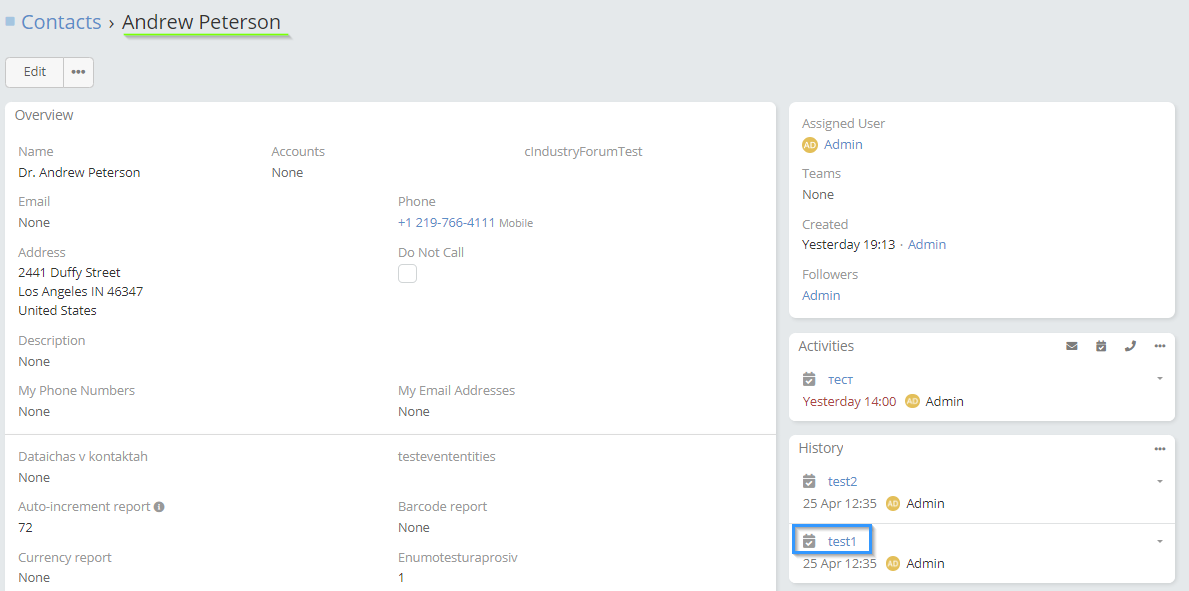Expand the dropdown arrow for тест activity

click(1159, 379)
